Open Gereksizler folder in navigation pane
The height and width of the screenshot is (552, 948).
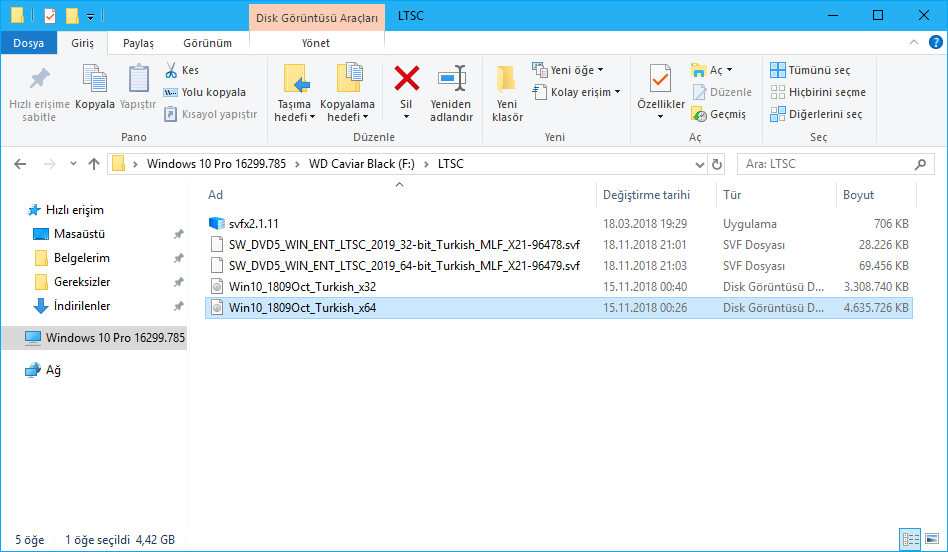pos(71,282)
